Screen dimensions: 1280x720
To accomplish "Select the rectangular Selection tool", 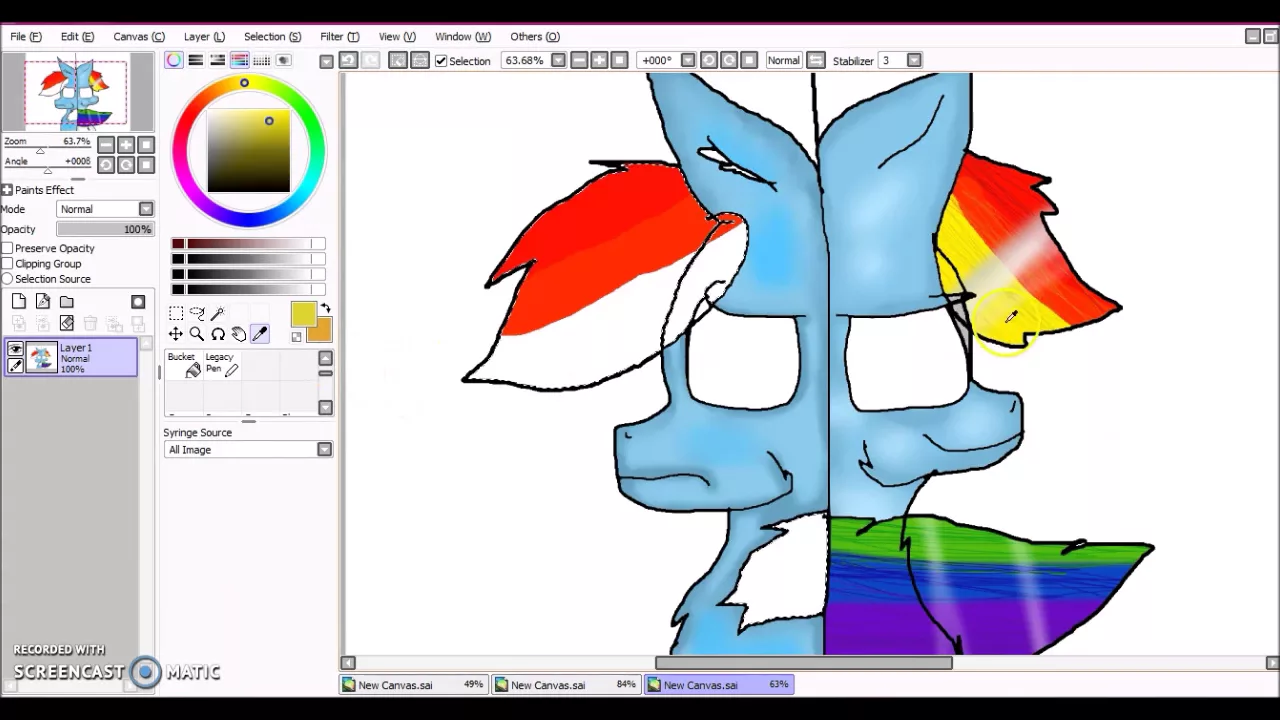I will tap(176, 313).
